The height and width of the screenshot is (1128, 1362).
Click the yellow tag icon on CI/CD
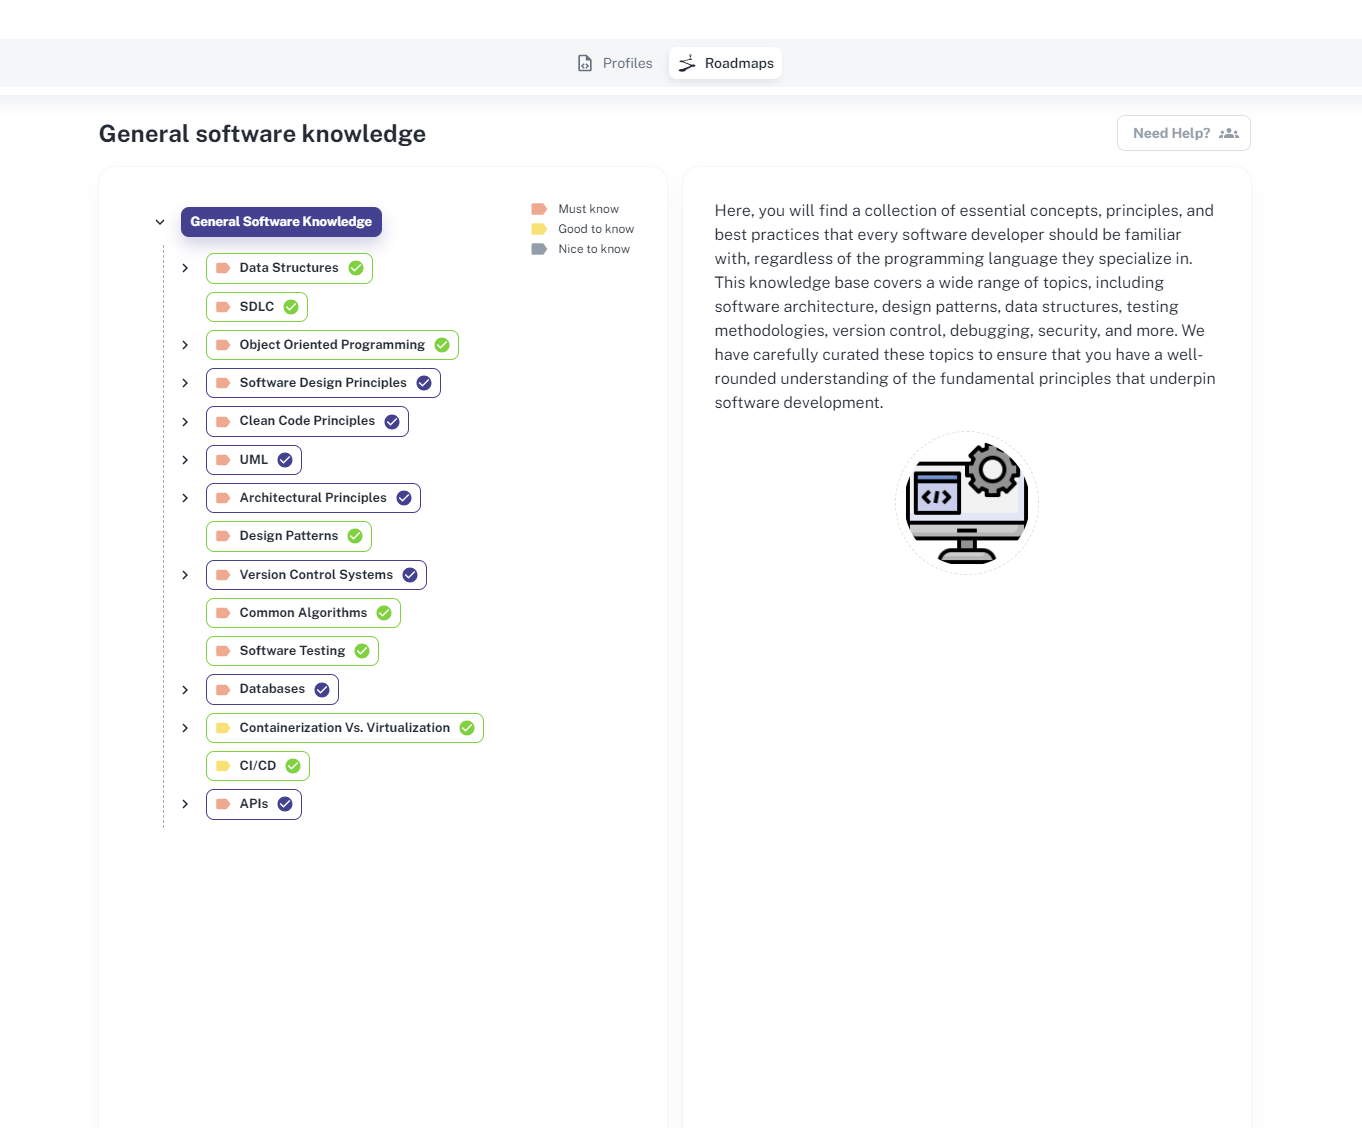pos(222,765)
